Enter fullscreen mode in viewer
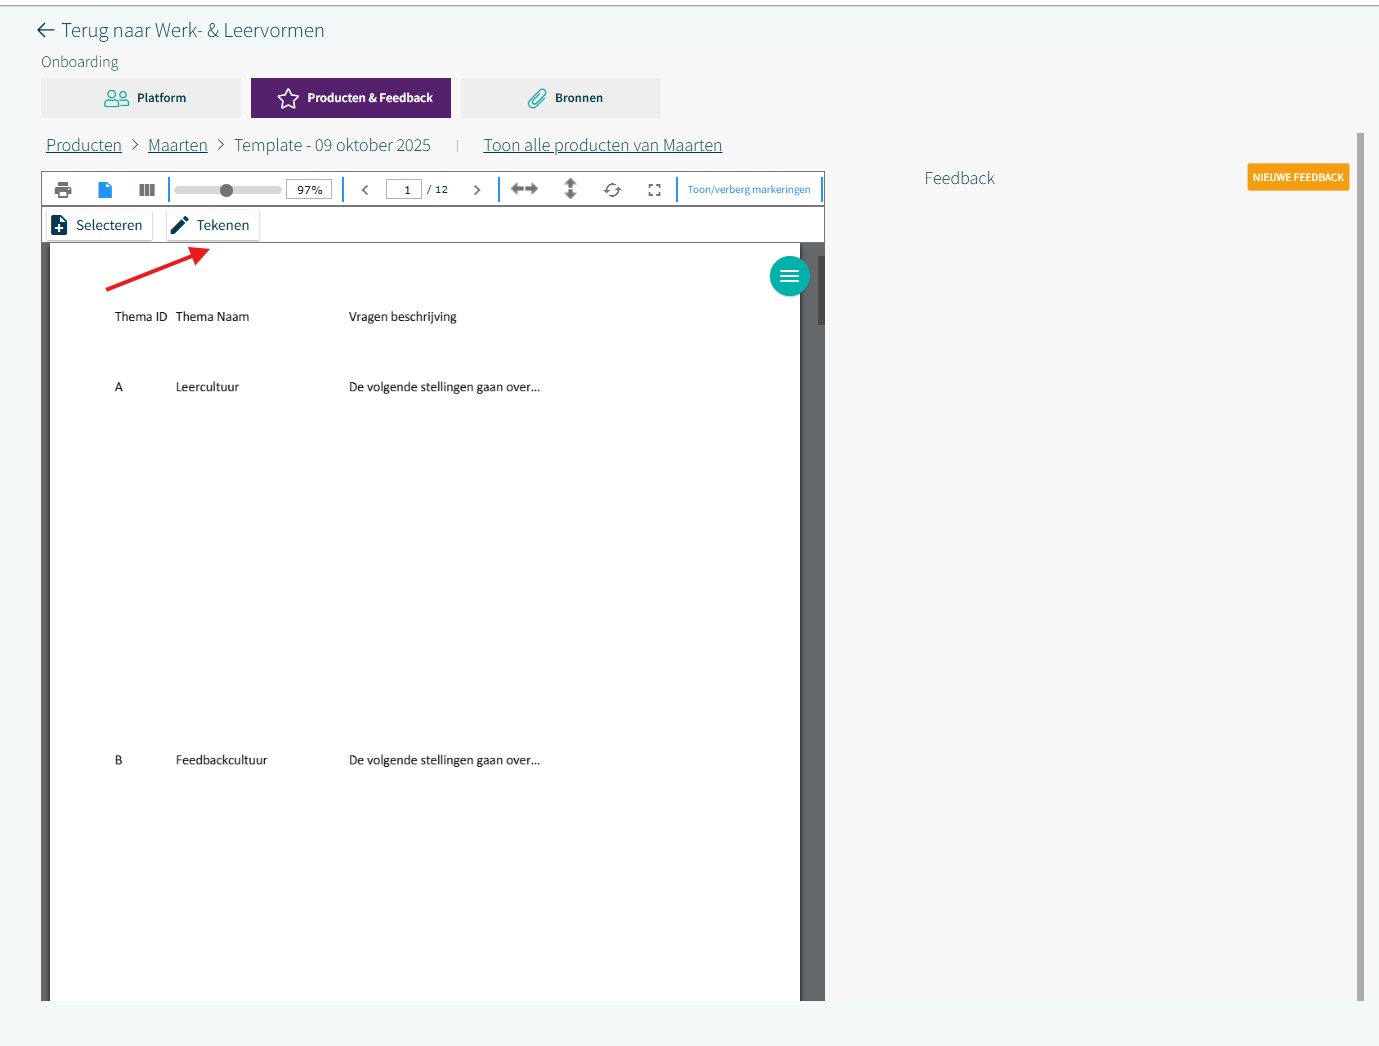The image size is (1379, 1046). point(654,190)
